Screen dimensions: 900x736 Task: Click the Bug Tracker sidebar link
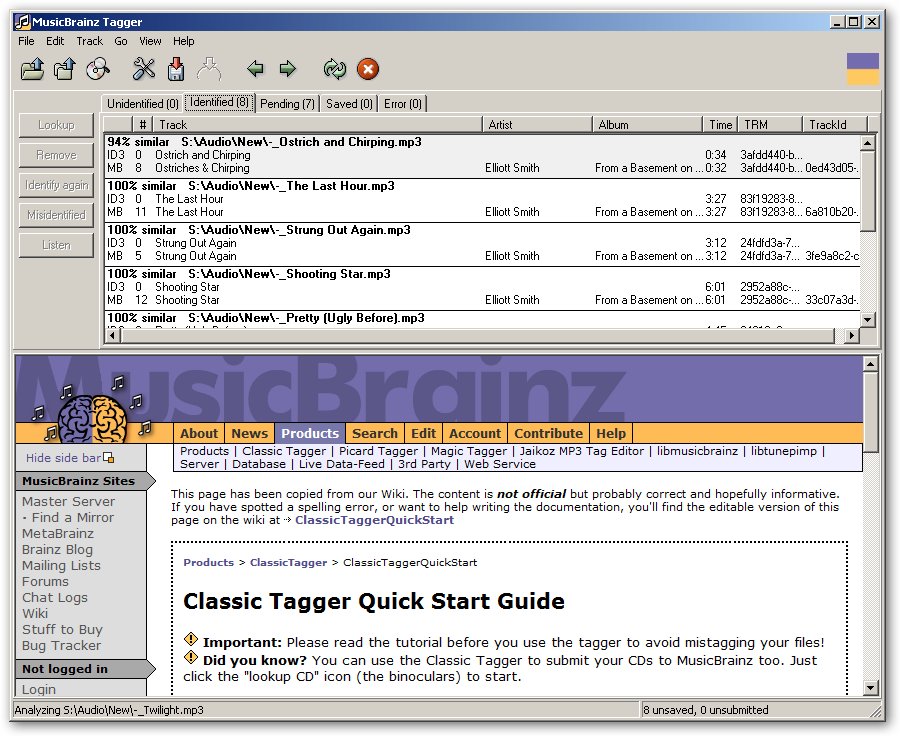62,645
